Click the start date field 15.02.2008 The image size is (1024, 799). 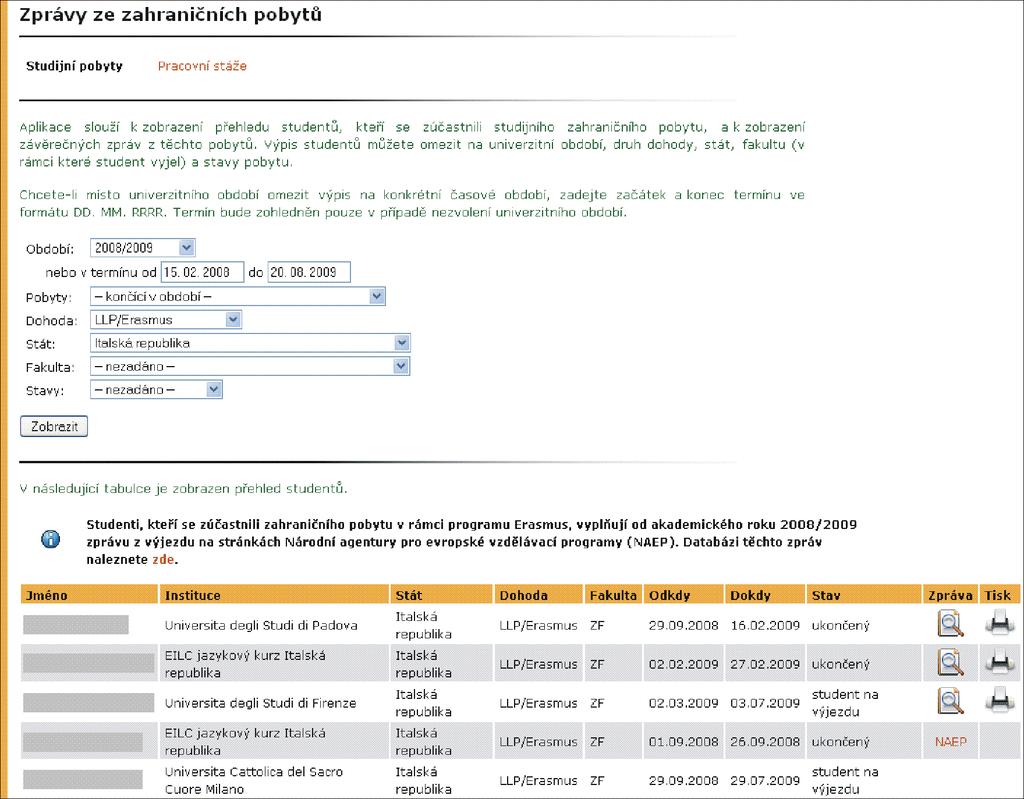202,272
